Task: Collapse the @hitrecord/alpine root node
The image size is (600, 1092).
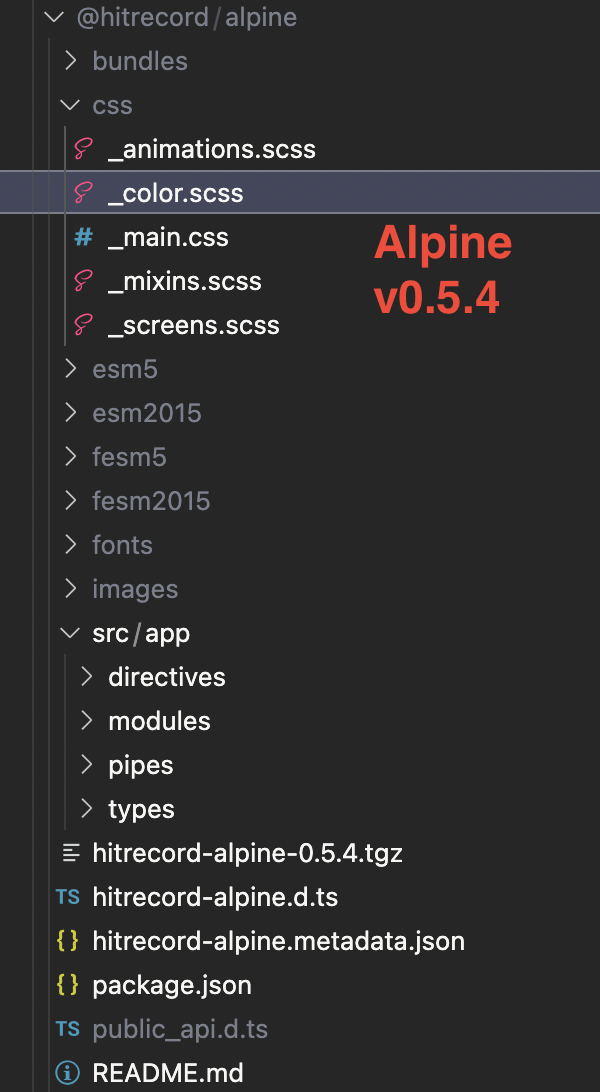Action: pos(53,17)
